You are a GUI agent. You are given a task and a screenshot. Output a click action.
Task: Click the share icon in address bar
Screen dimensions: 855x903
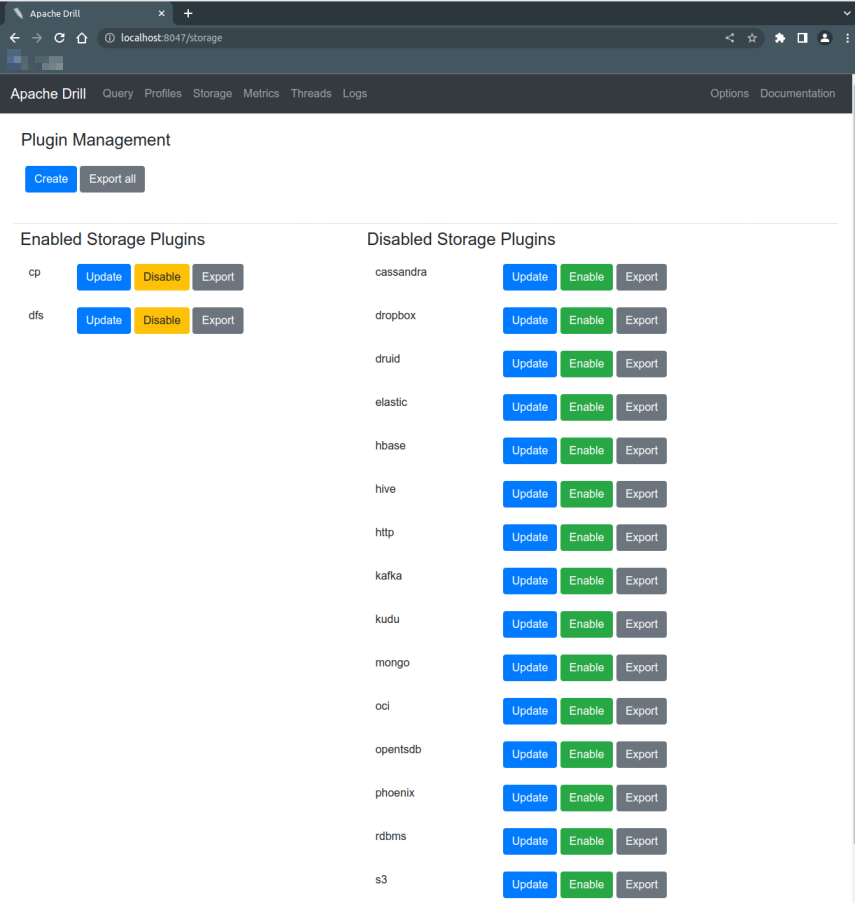point(729,38)
